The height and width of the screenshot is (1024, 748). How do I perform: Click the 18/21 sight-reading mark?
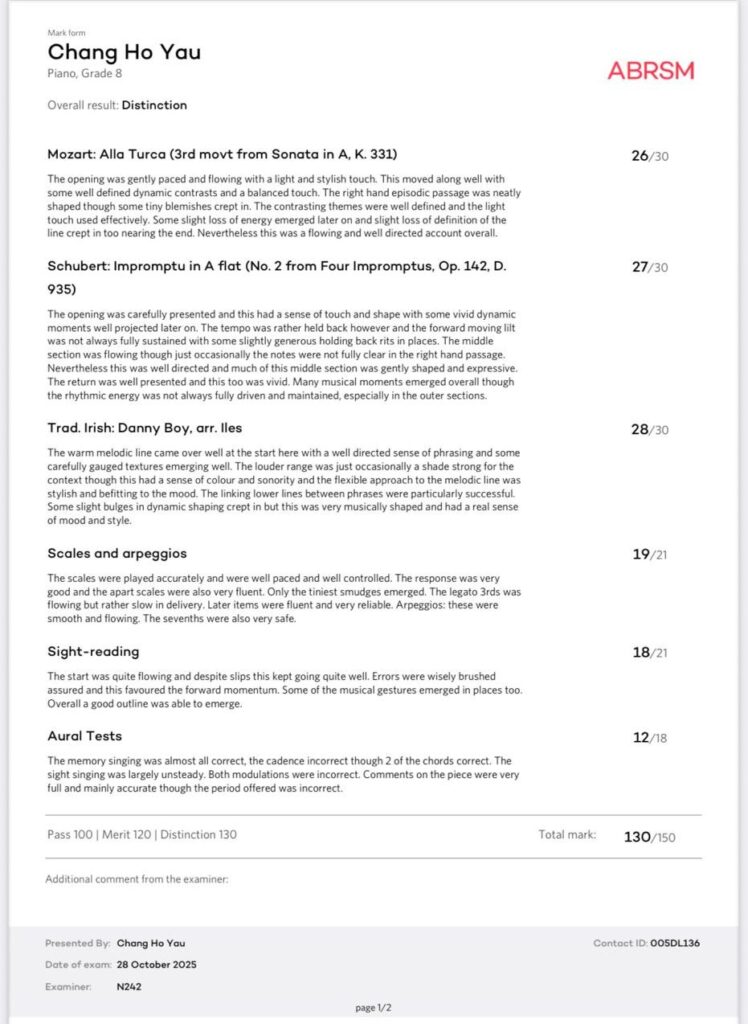[649, 653]
